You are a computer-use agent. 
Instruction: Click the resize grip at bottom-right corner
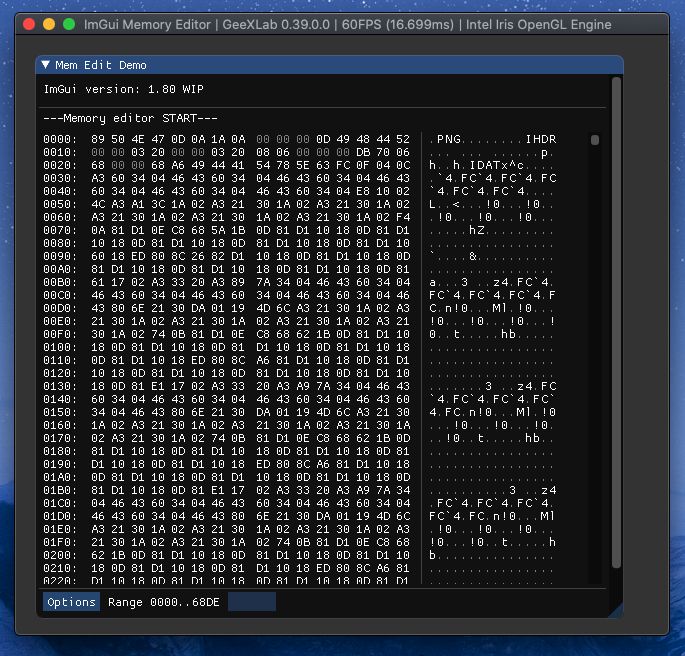point(616,611)
